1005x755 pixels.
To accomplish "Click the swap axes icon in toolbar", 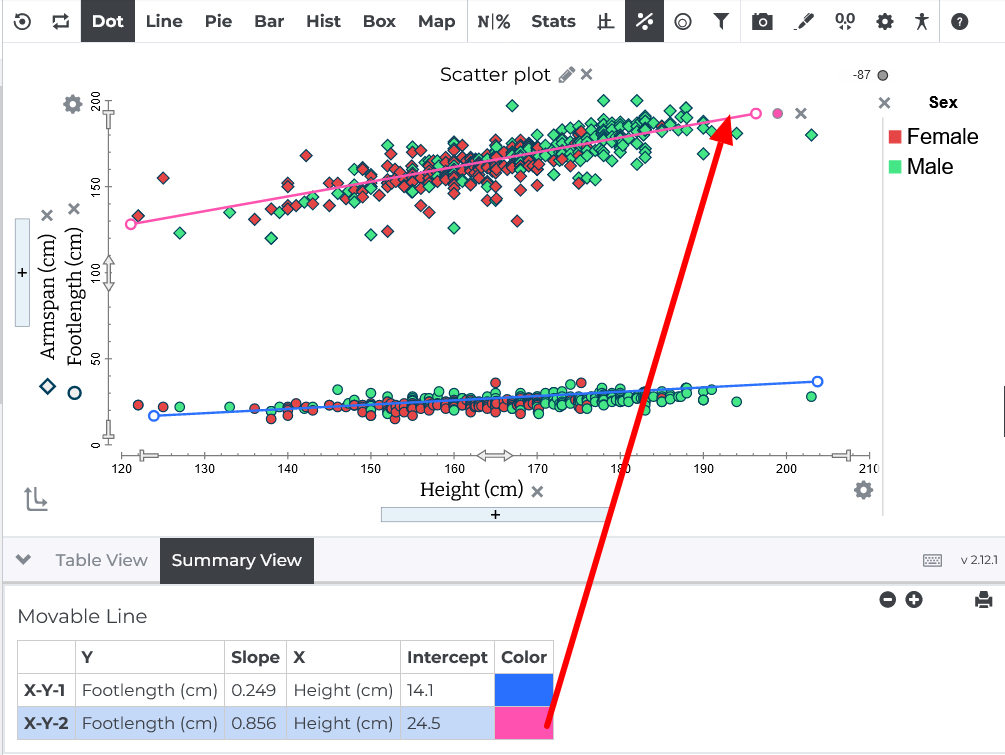I will point(60,22).
